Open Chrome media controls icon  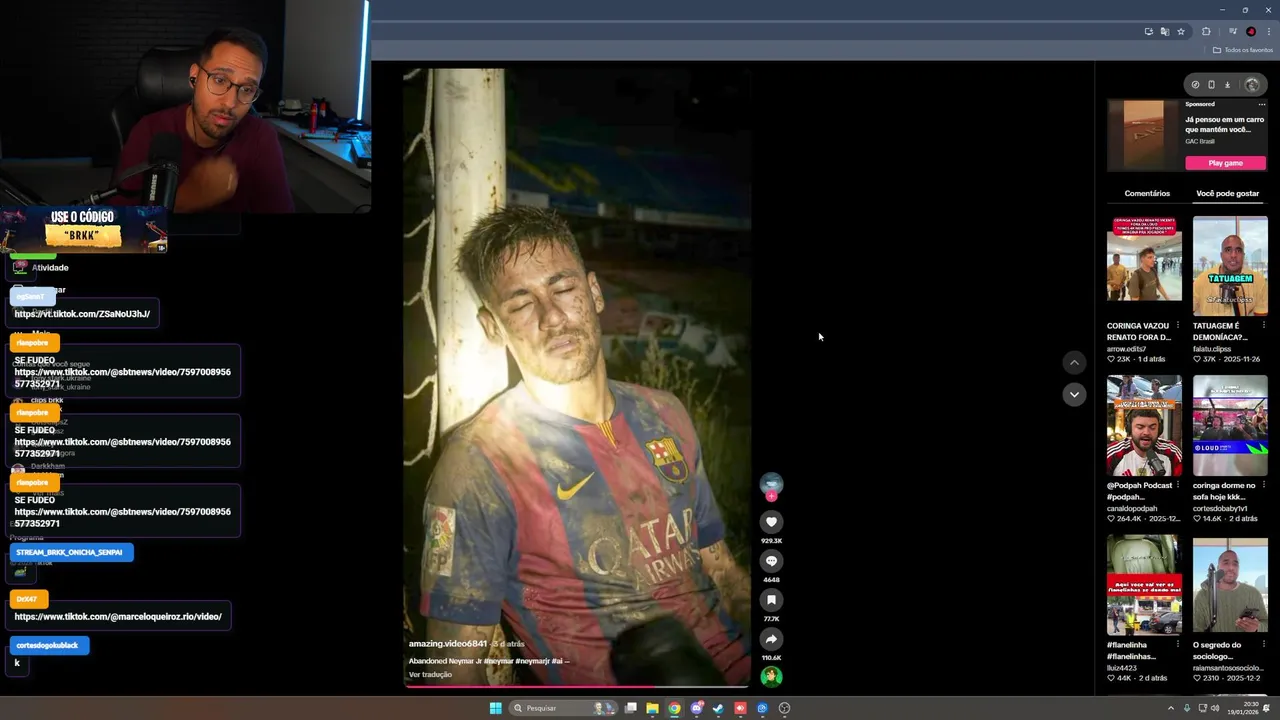1233,32
